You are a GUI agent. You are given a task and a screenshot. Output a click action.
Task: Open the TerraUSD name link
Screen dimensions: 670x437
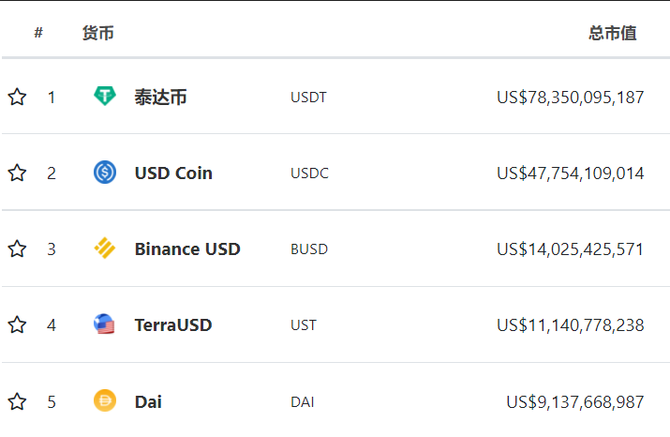point(173,325)
